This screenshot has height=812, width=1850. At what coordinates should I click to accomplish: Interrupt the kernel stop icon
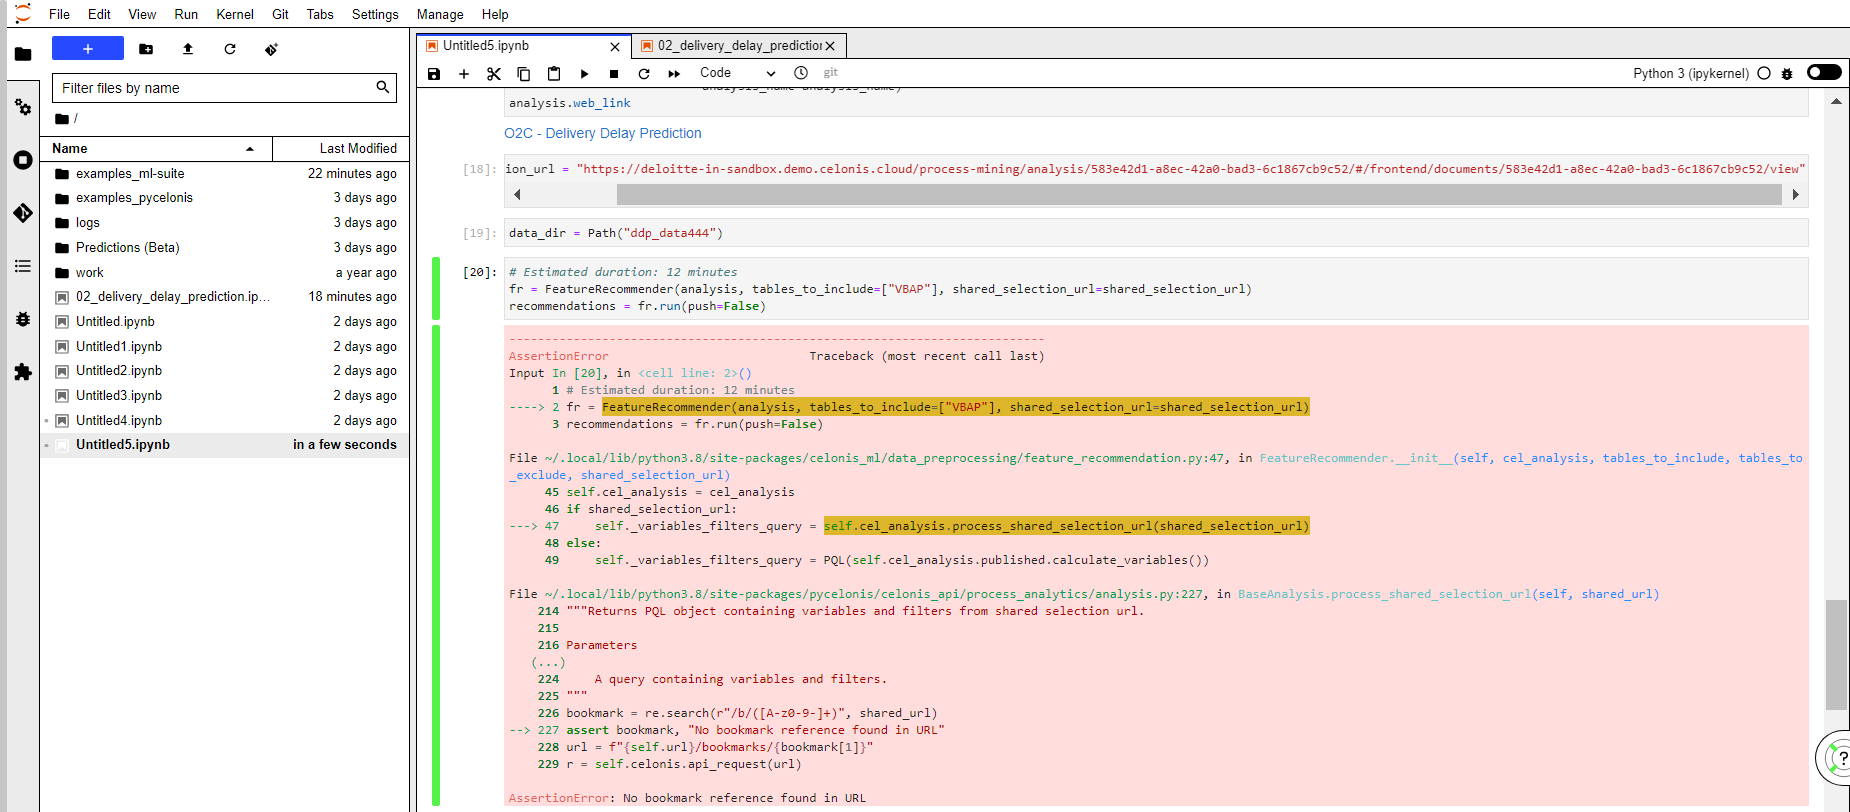click(614, 73)
